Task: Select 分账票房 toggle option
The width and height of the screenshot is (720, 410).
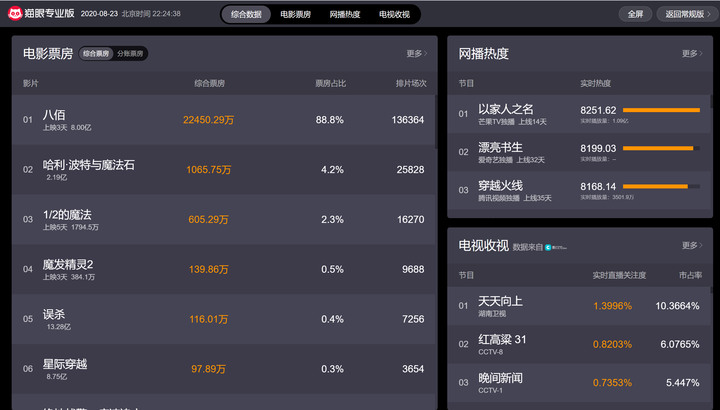Action: click(130, 54)
